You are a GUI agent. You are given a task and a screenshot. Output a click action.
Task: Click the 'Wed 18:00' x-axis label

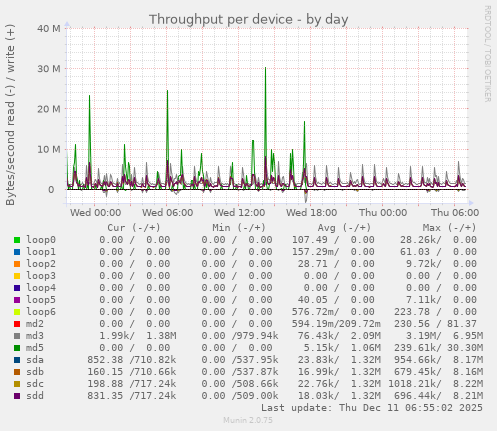312,213
